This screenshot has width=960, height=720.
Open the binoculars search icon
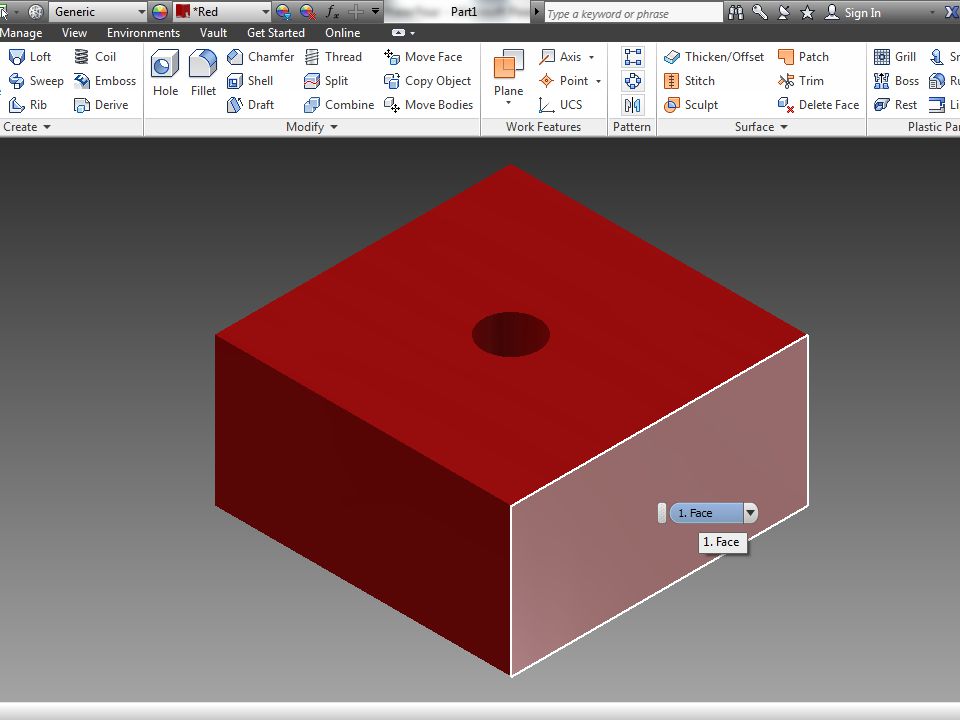point(736,12)
